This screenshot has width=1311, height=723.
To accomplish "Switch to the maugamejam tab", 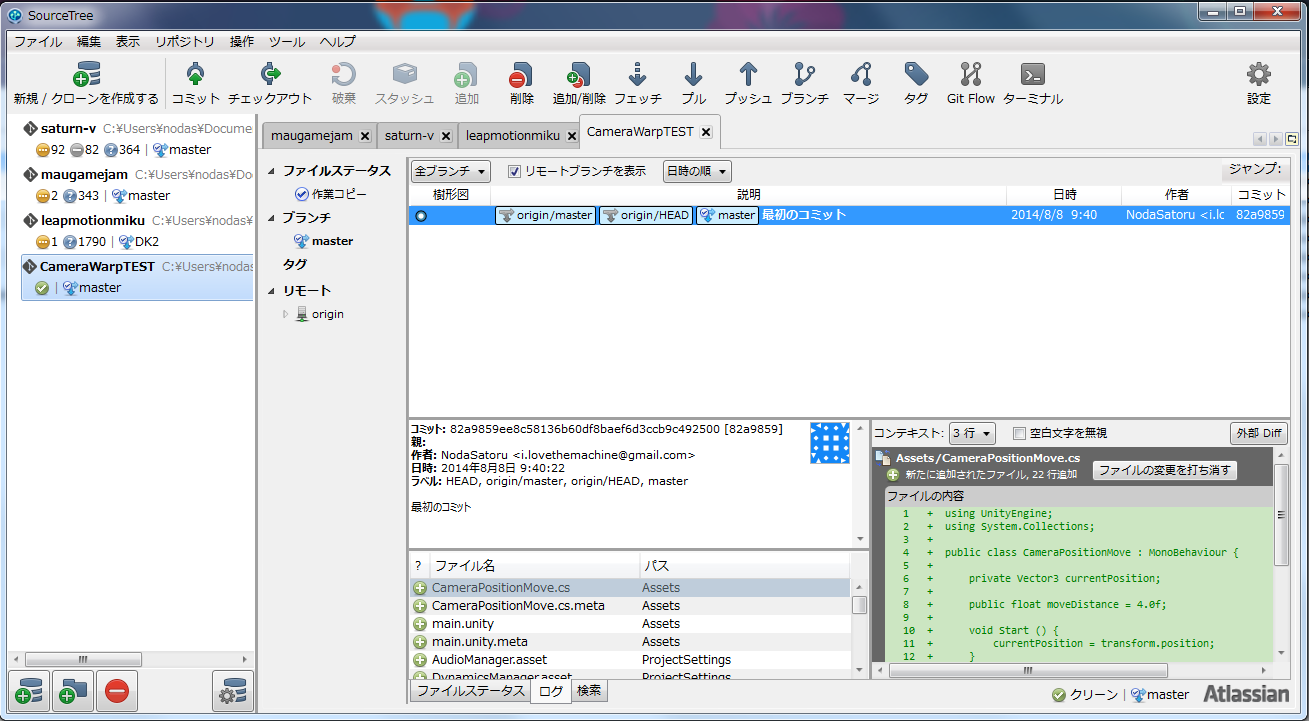I will [x=311, y=135].
